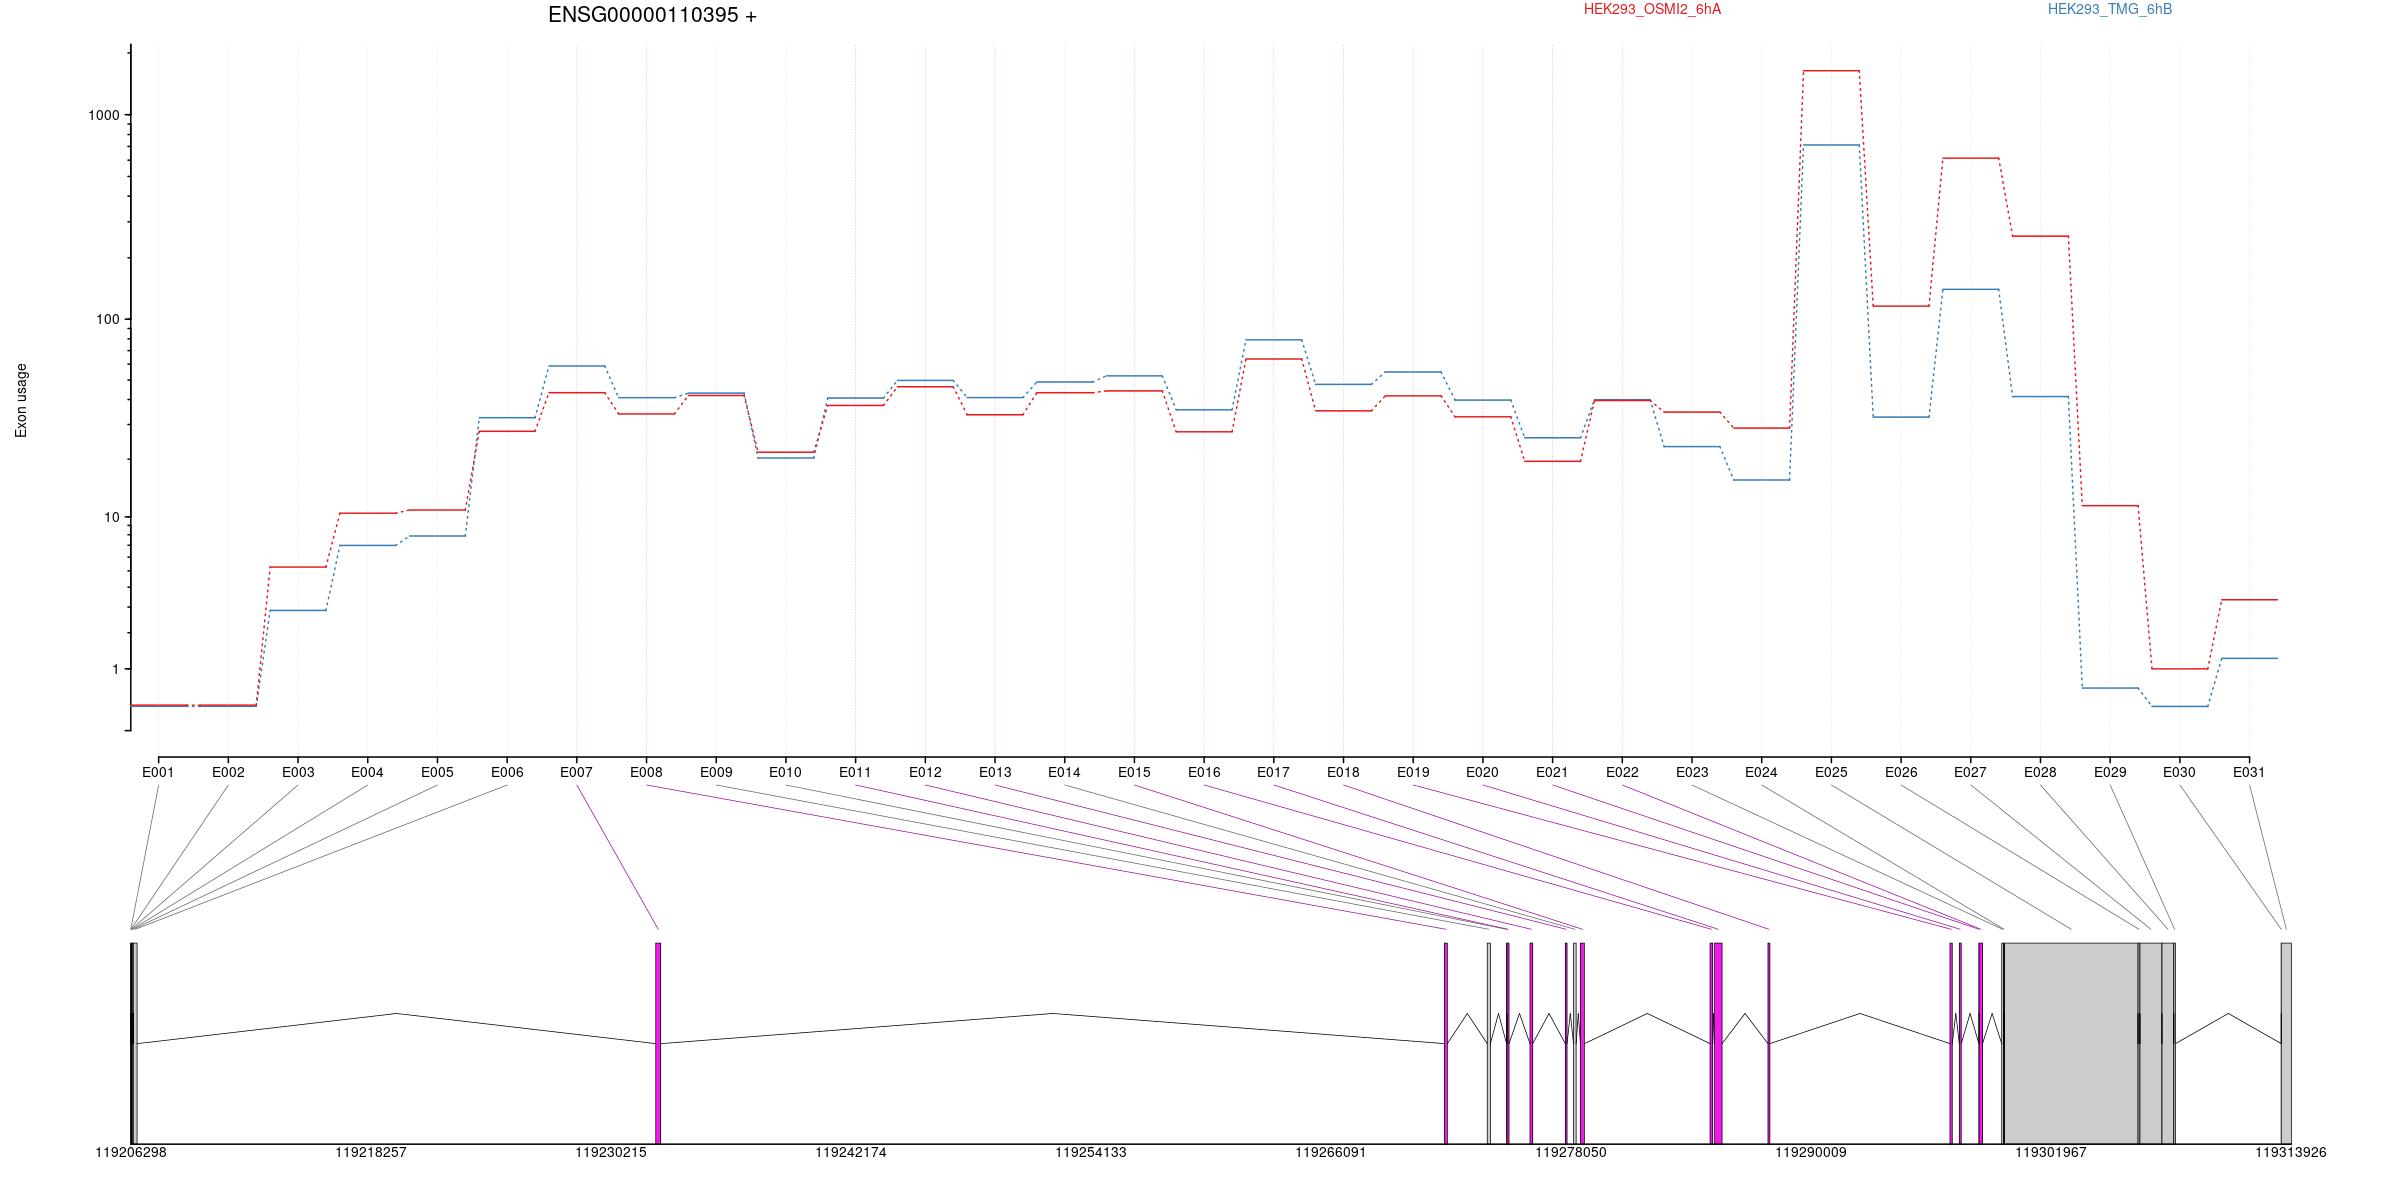
Task: Click exon label E001
Action: coord(158,772)
